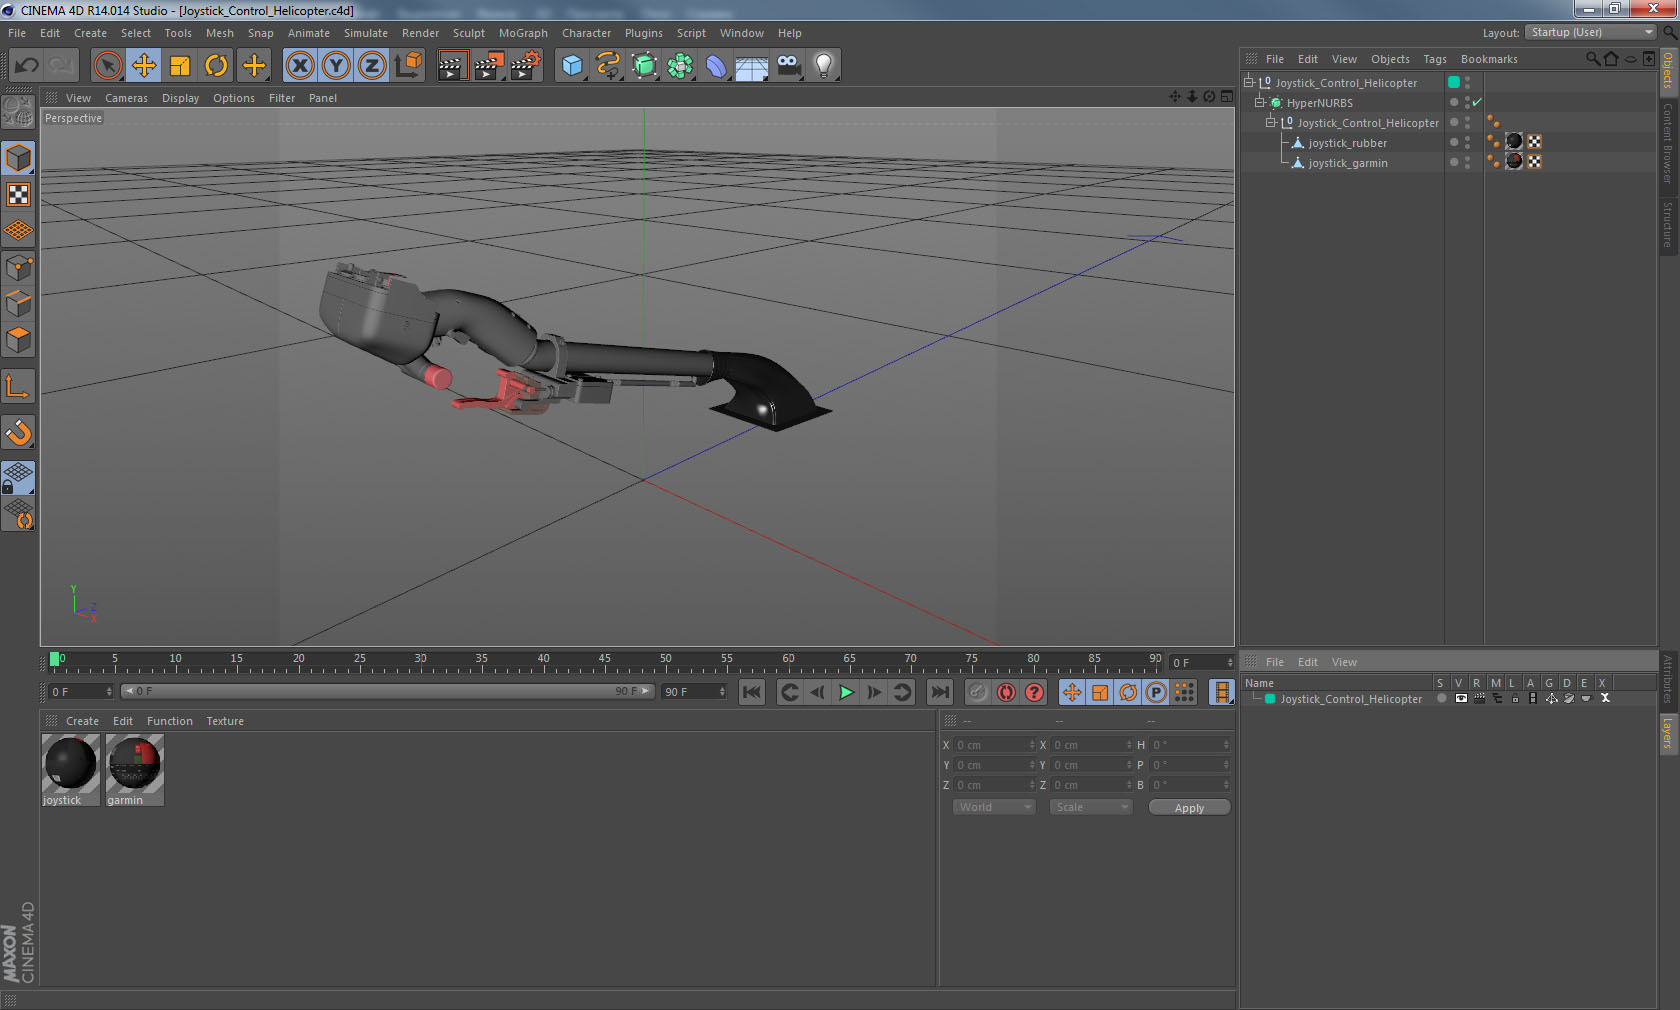This screenshot has height=1010, width=1680.
Task: Switch coordinate system icon
Action: coord(408,66)
